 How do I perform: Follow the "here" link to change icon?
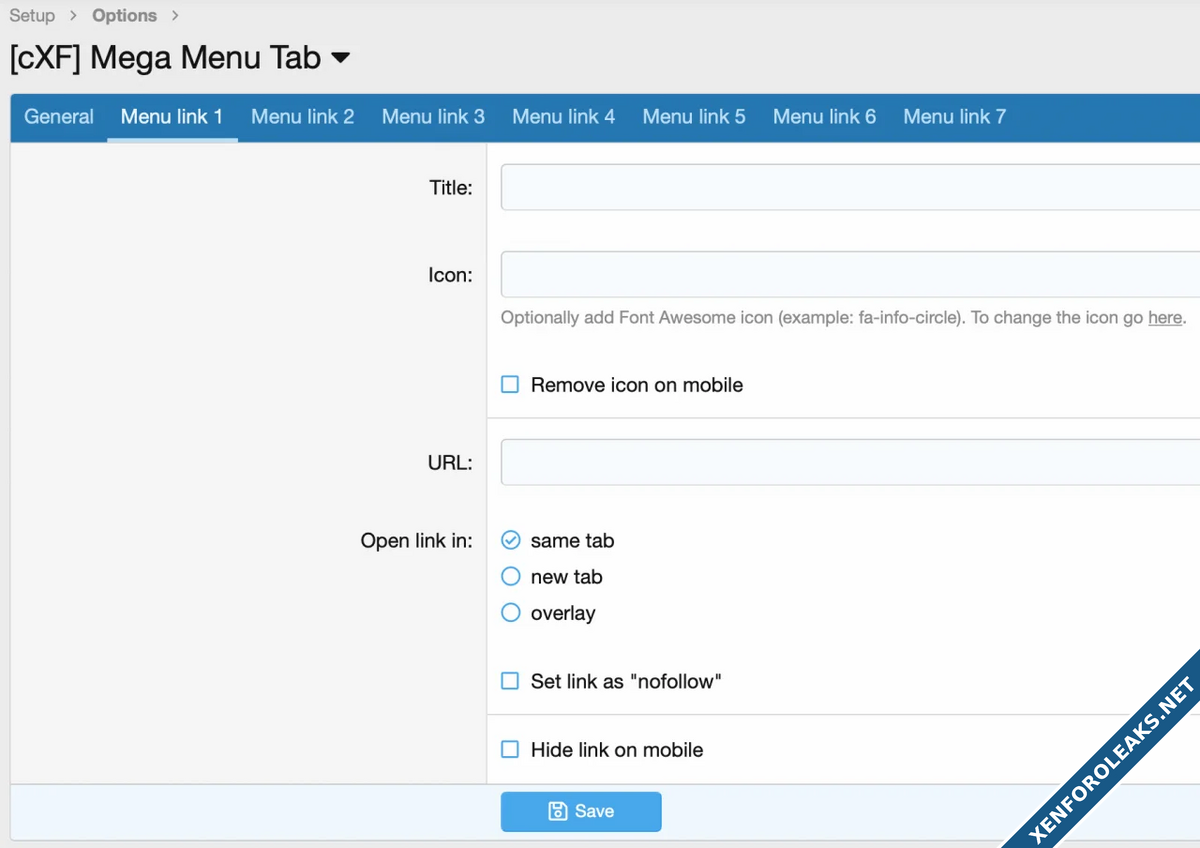[1165, 318]
